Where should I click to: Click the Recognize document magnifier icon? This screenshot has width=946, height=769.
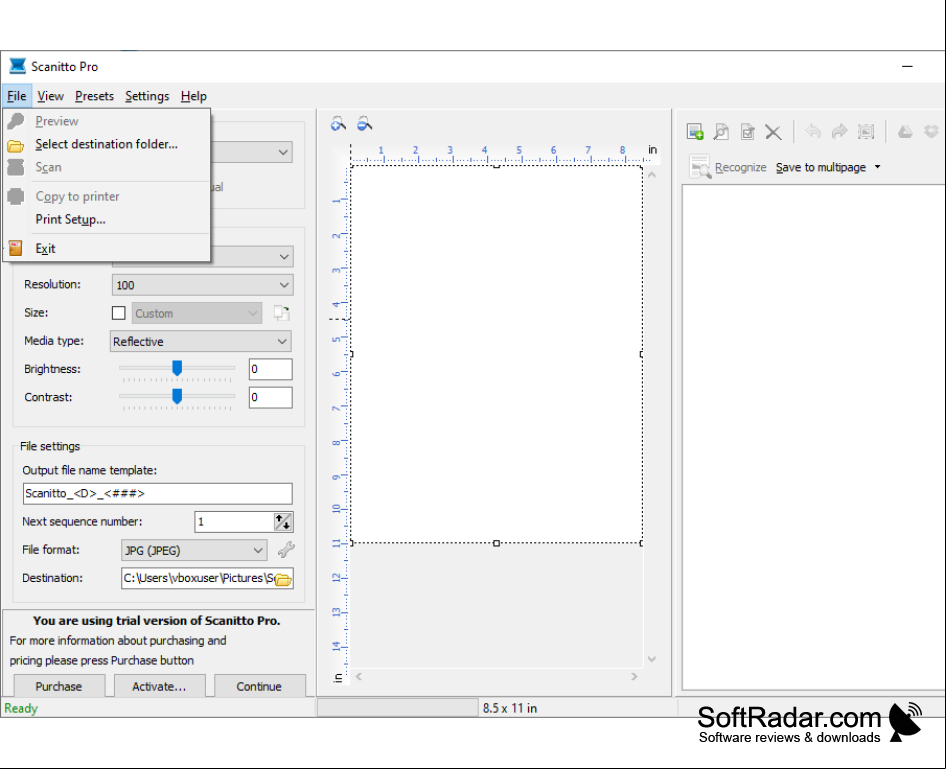[700, 167]
